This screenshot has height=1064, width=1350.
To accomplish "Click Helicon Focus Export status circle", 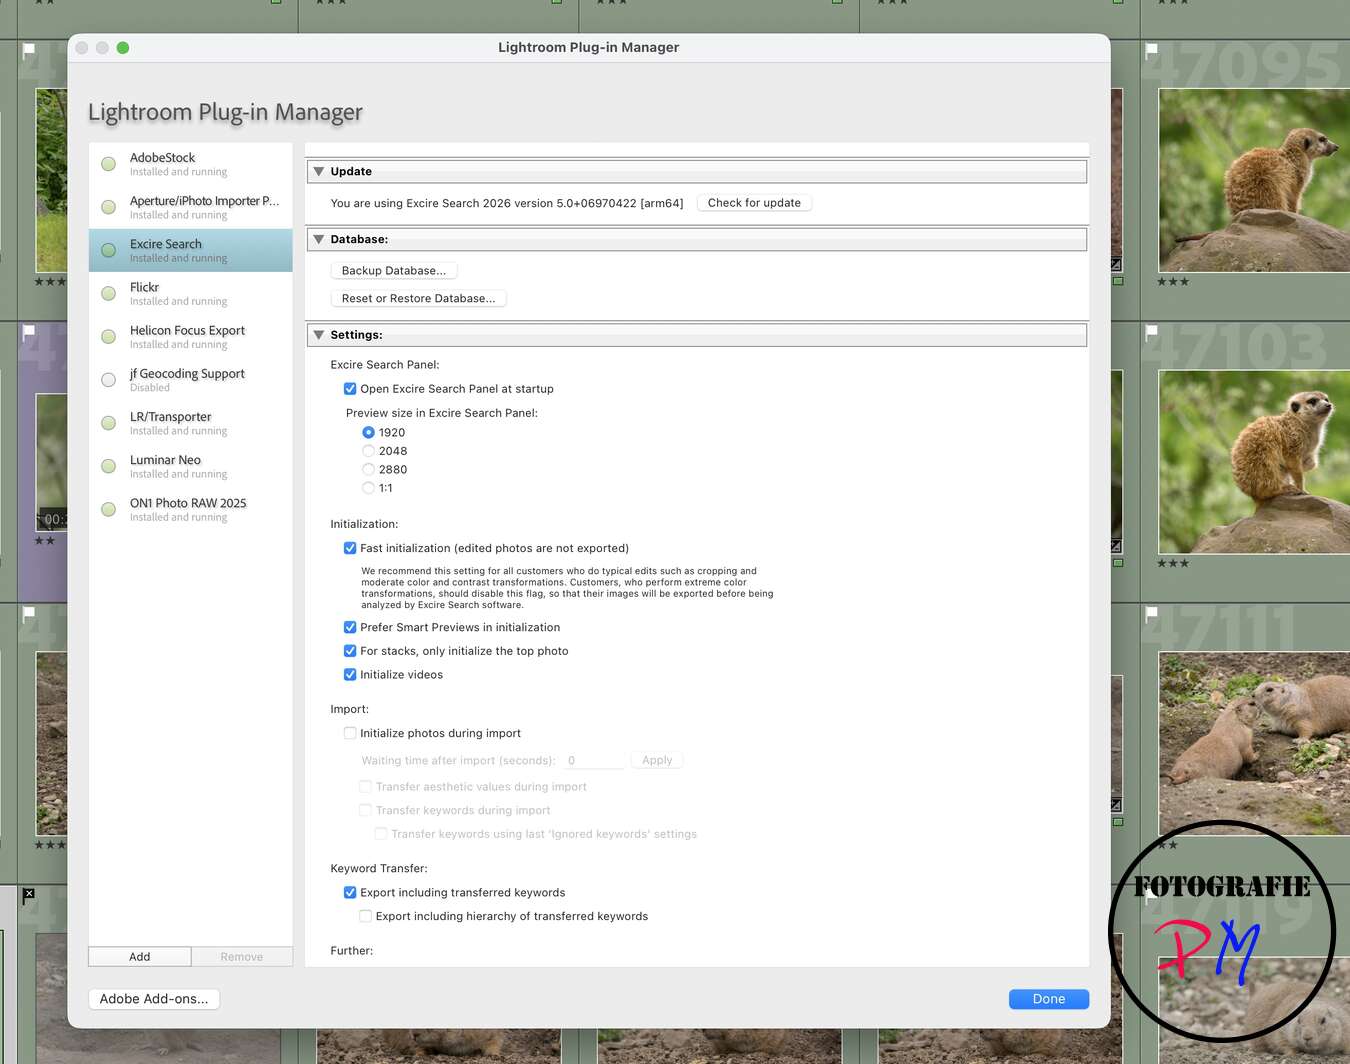I will click(x=109, y=336).
